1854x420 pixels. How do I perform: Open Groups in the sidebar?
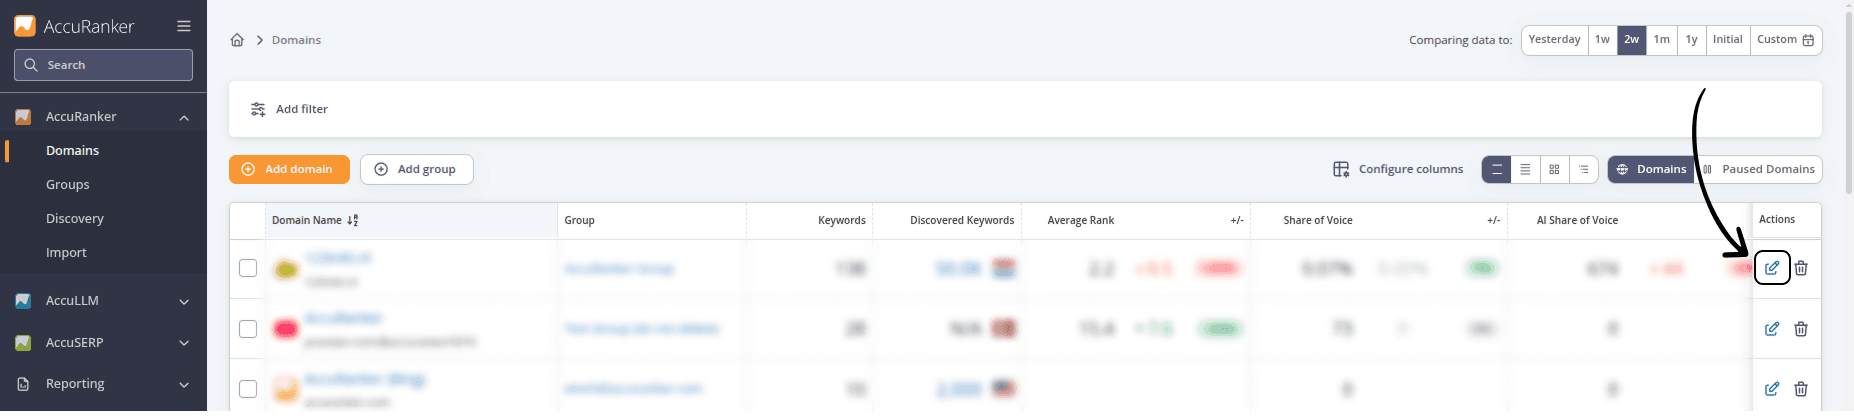point(68,185)
